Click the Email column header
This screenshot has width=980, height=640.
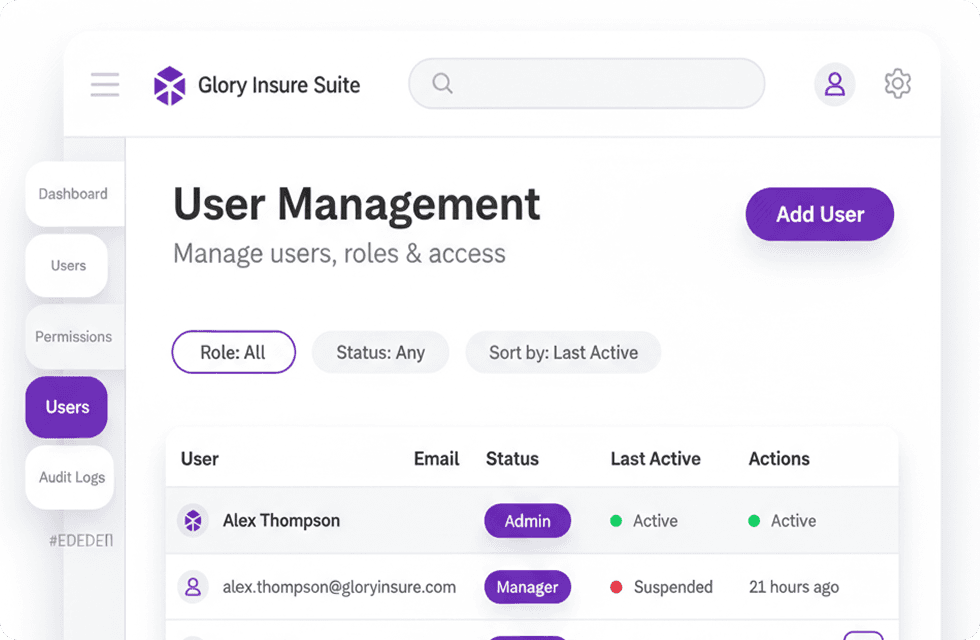[436, 459]
